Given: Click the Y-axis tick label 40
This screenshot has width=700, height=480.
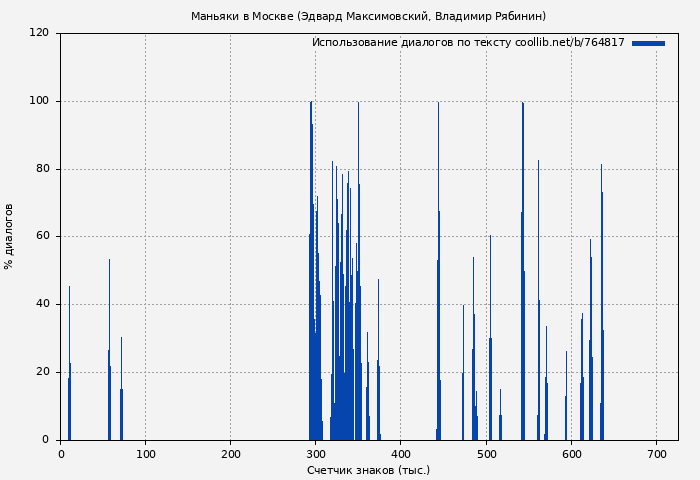Looking at the screenshot, I should pyautogui.click(x=42, y=304).
